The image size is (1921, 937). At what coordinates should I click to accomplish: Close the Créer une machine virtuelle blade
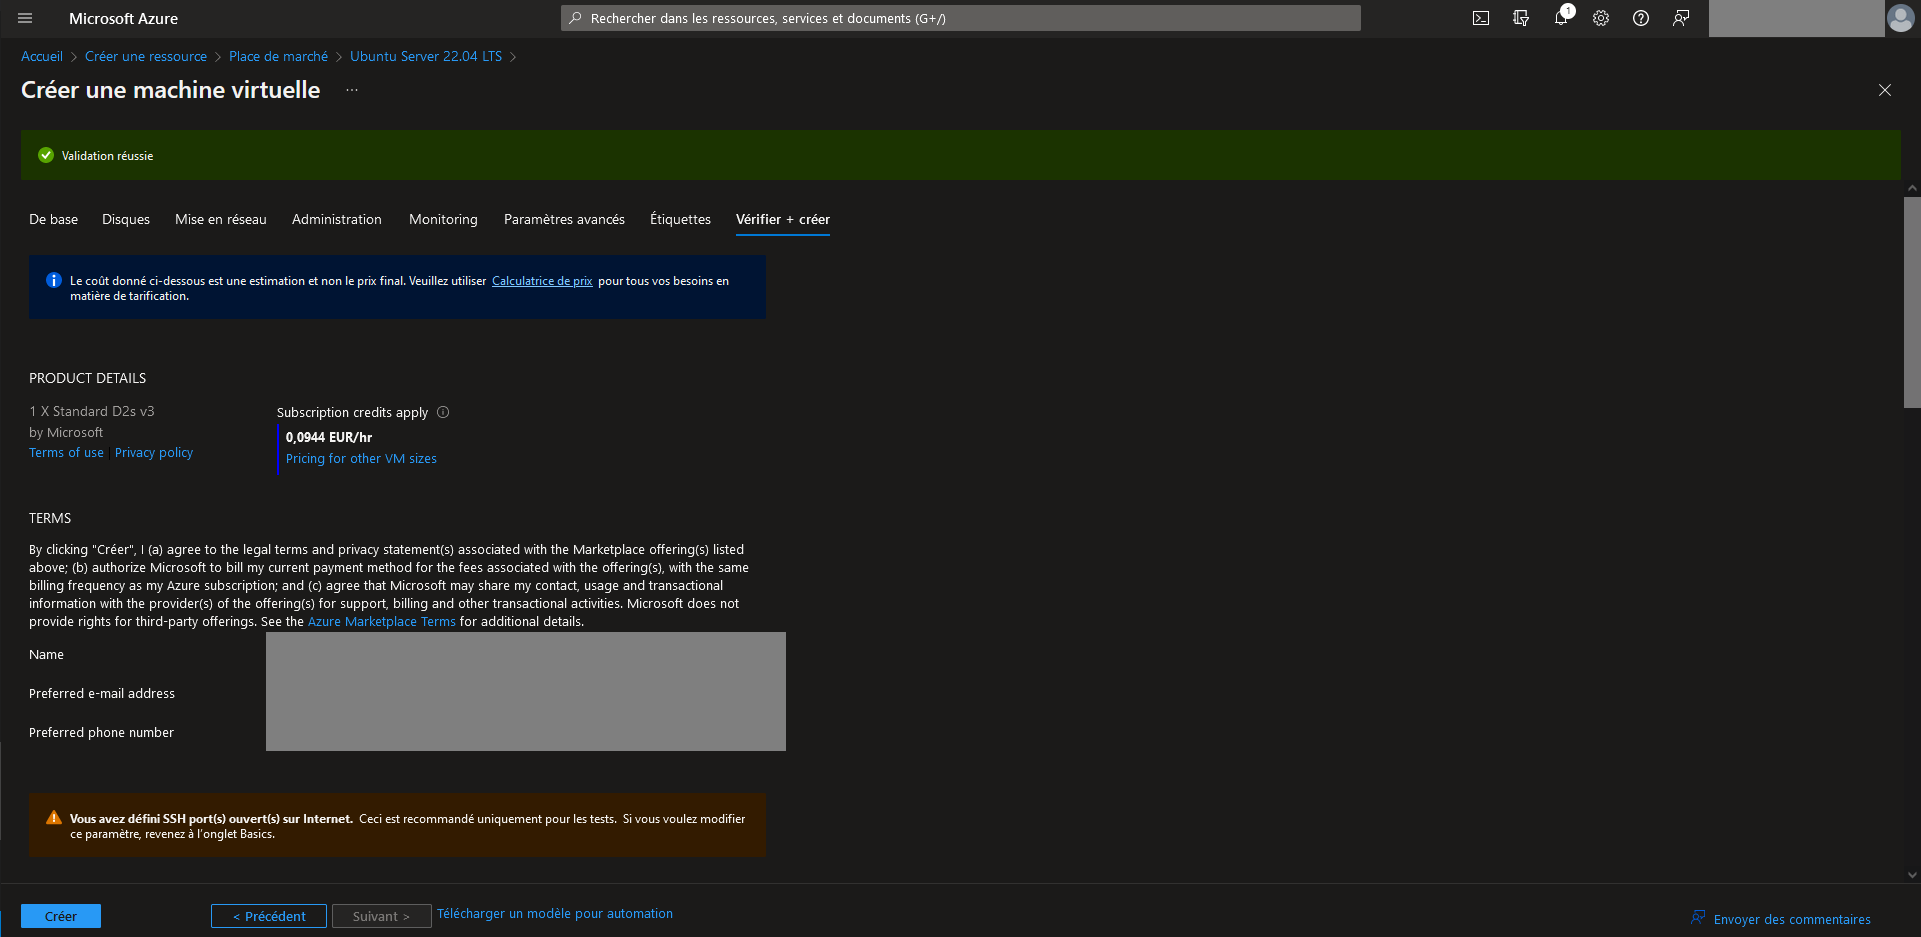pyautogui.click(x=1885, y=90)
